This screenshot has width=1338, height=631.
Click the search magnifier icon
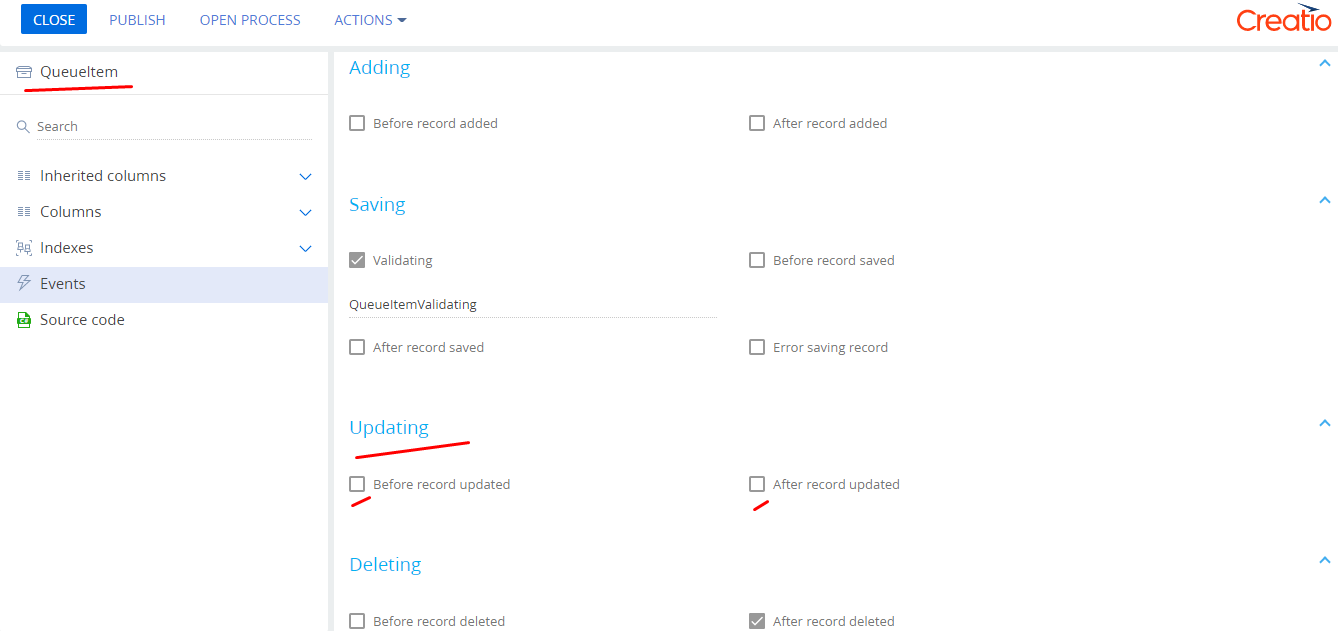[23, 127]
